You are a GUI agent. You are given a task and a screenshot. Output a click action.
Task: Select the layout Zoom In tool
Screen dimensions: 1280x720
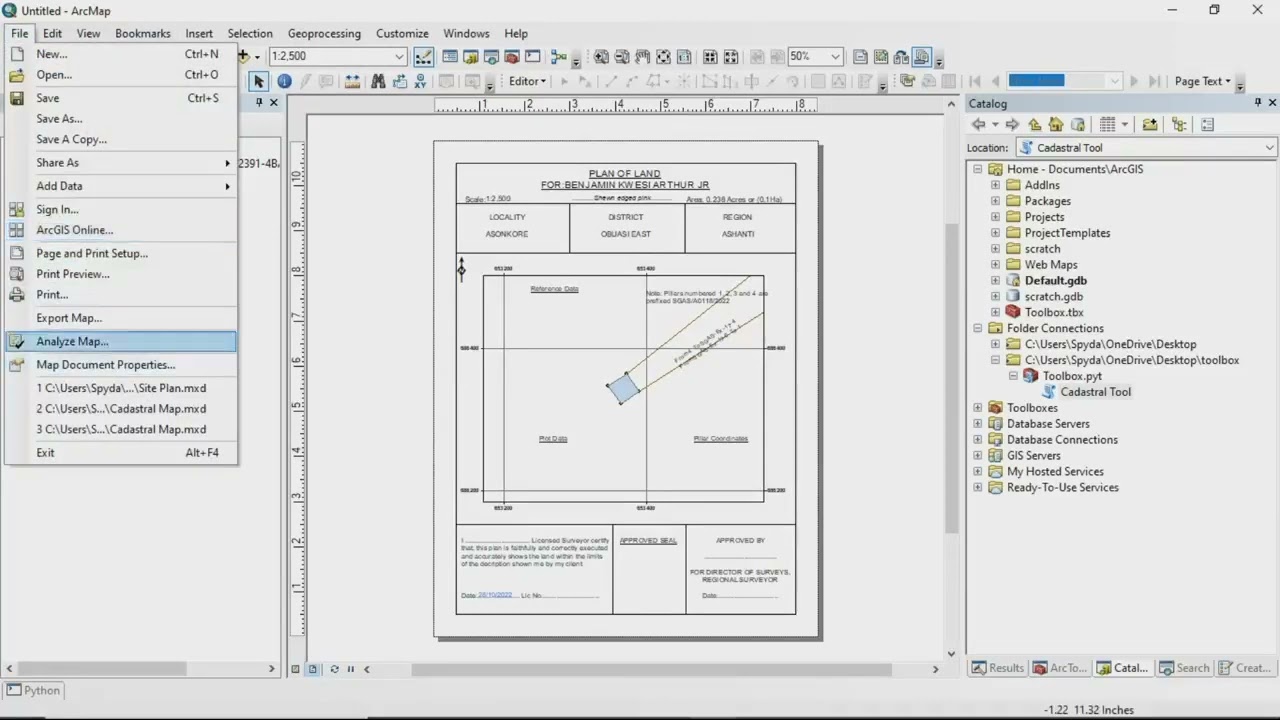601,57
